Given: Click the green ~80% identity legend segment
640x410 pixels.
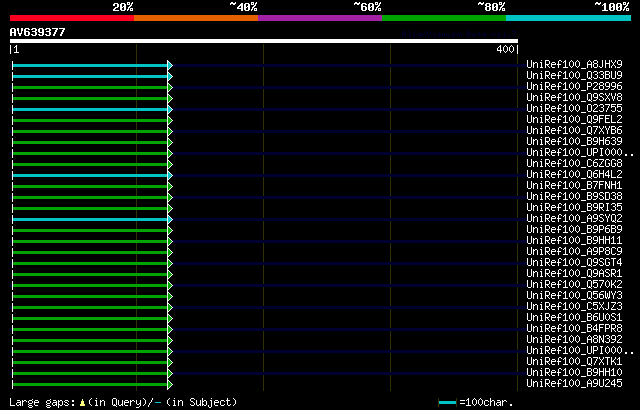Looking at the screenshot, I should 444,18.
